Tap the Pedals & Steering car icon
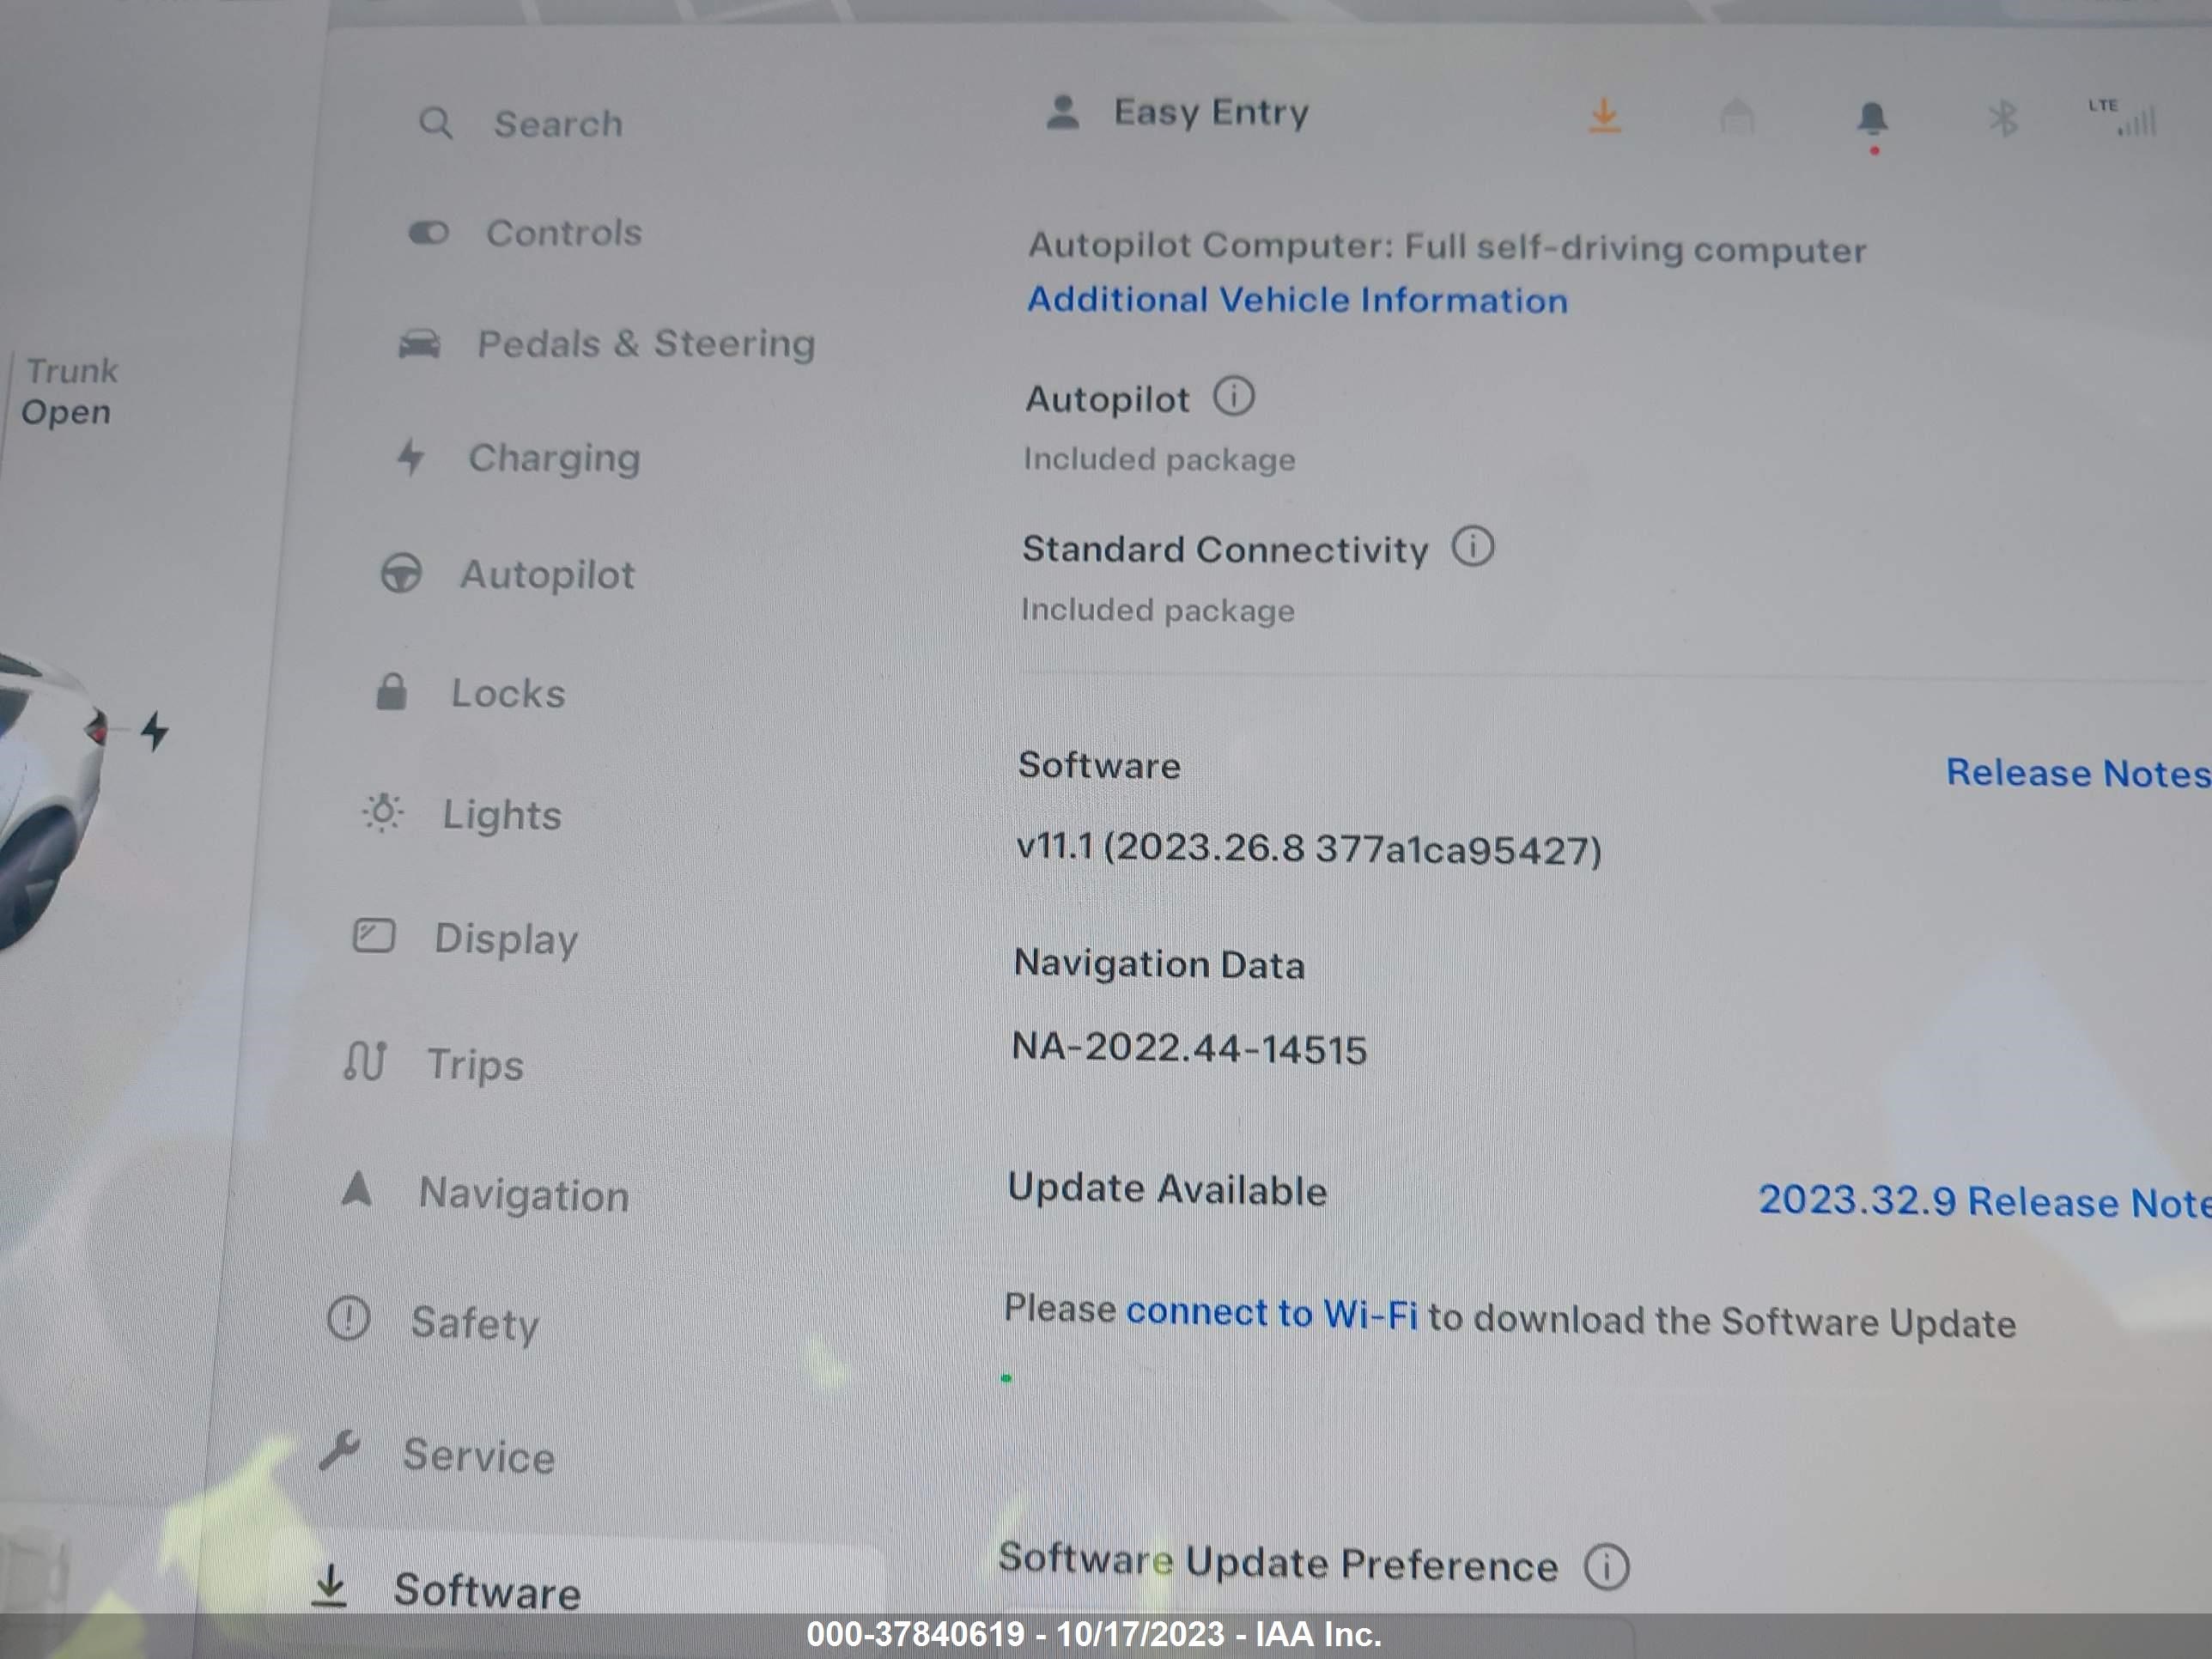Screen dimensions: 2212x1659 (x=419, y=344)
